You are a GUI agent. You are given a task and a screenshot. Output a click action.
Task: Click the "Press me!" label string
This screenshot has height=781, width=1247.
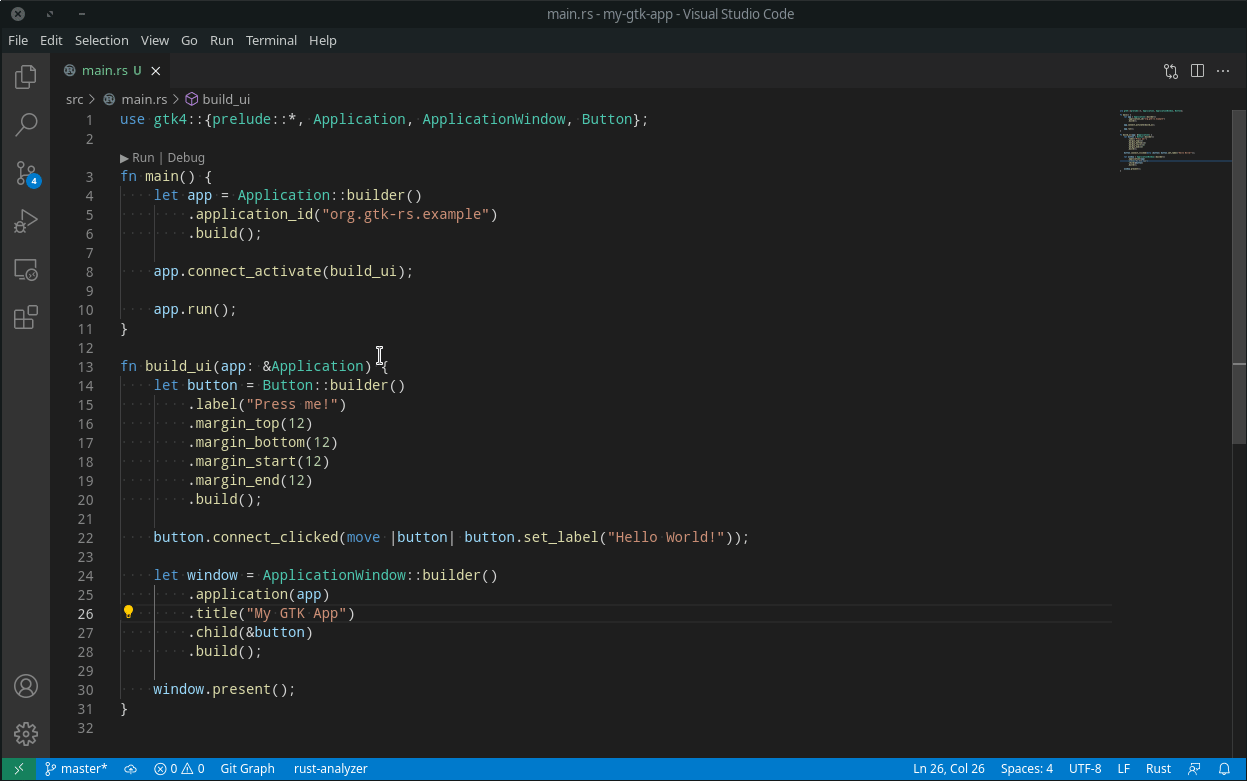click(292, 405)
